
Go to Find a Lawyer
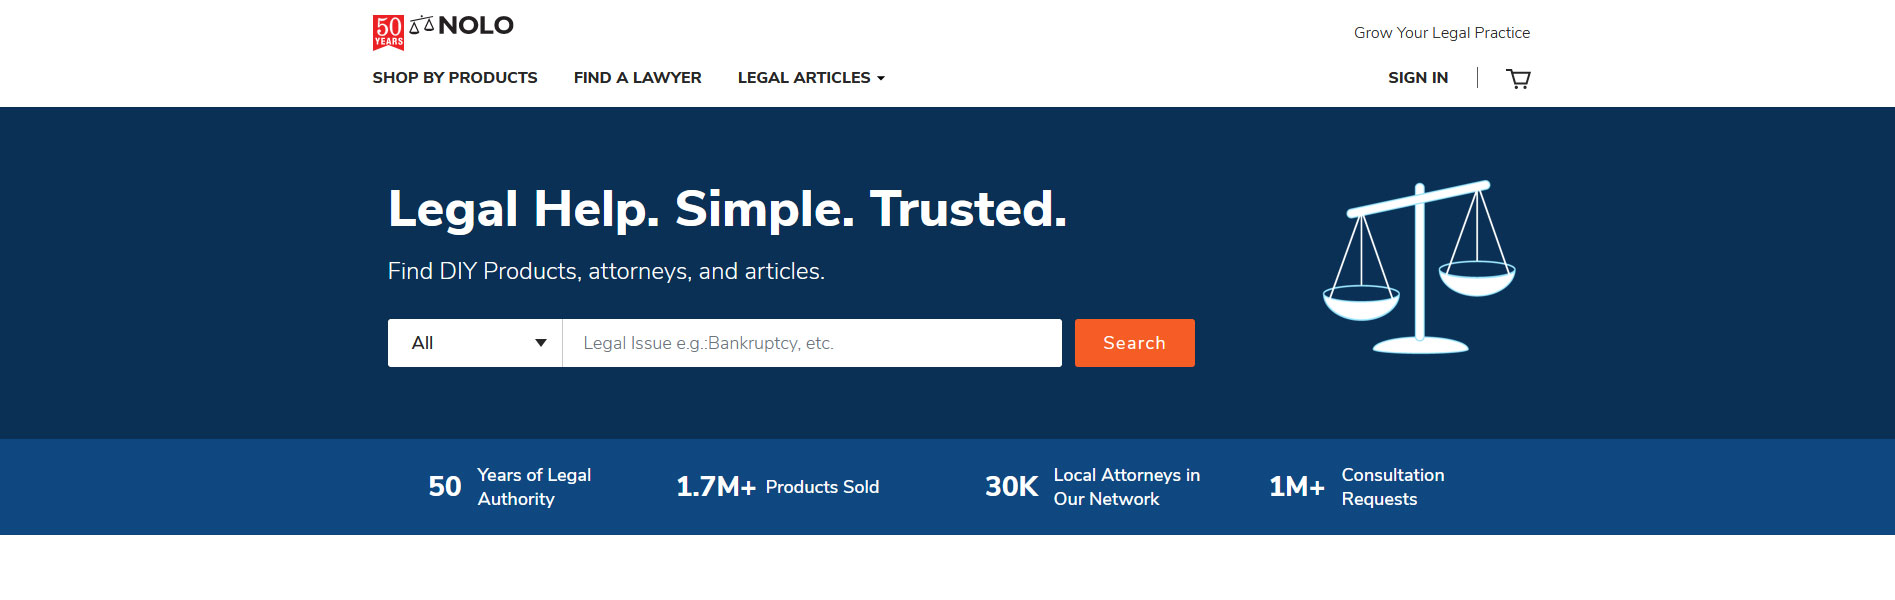(x=638, y=78)
